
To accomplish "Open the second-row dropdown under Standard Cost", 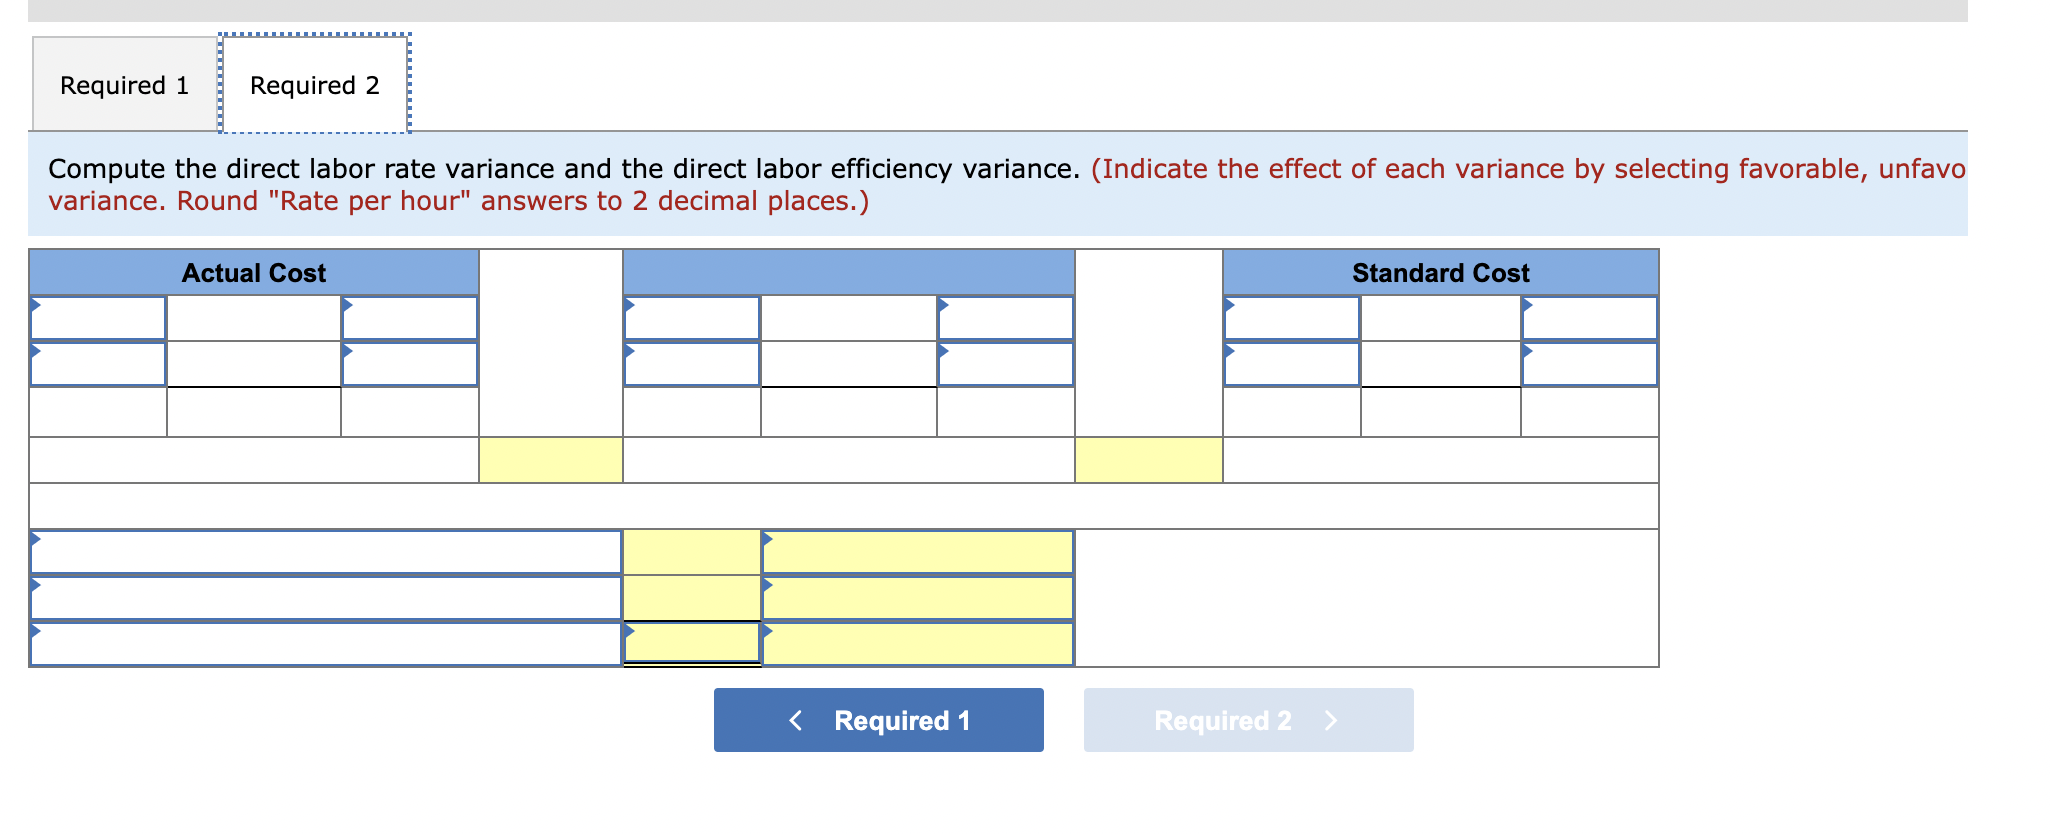I will coord(1290,364).
